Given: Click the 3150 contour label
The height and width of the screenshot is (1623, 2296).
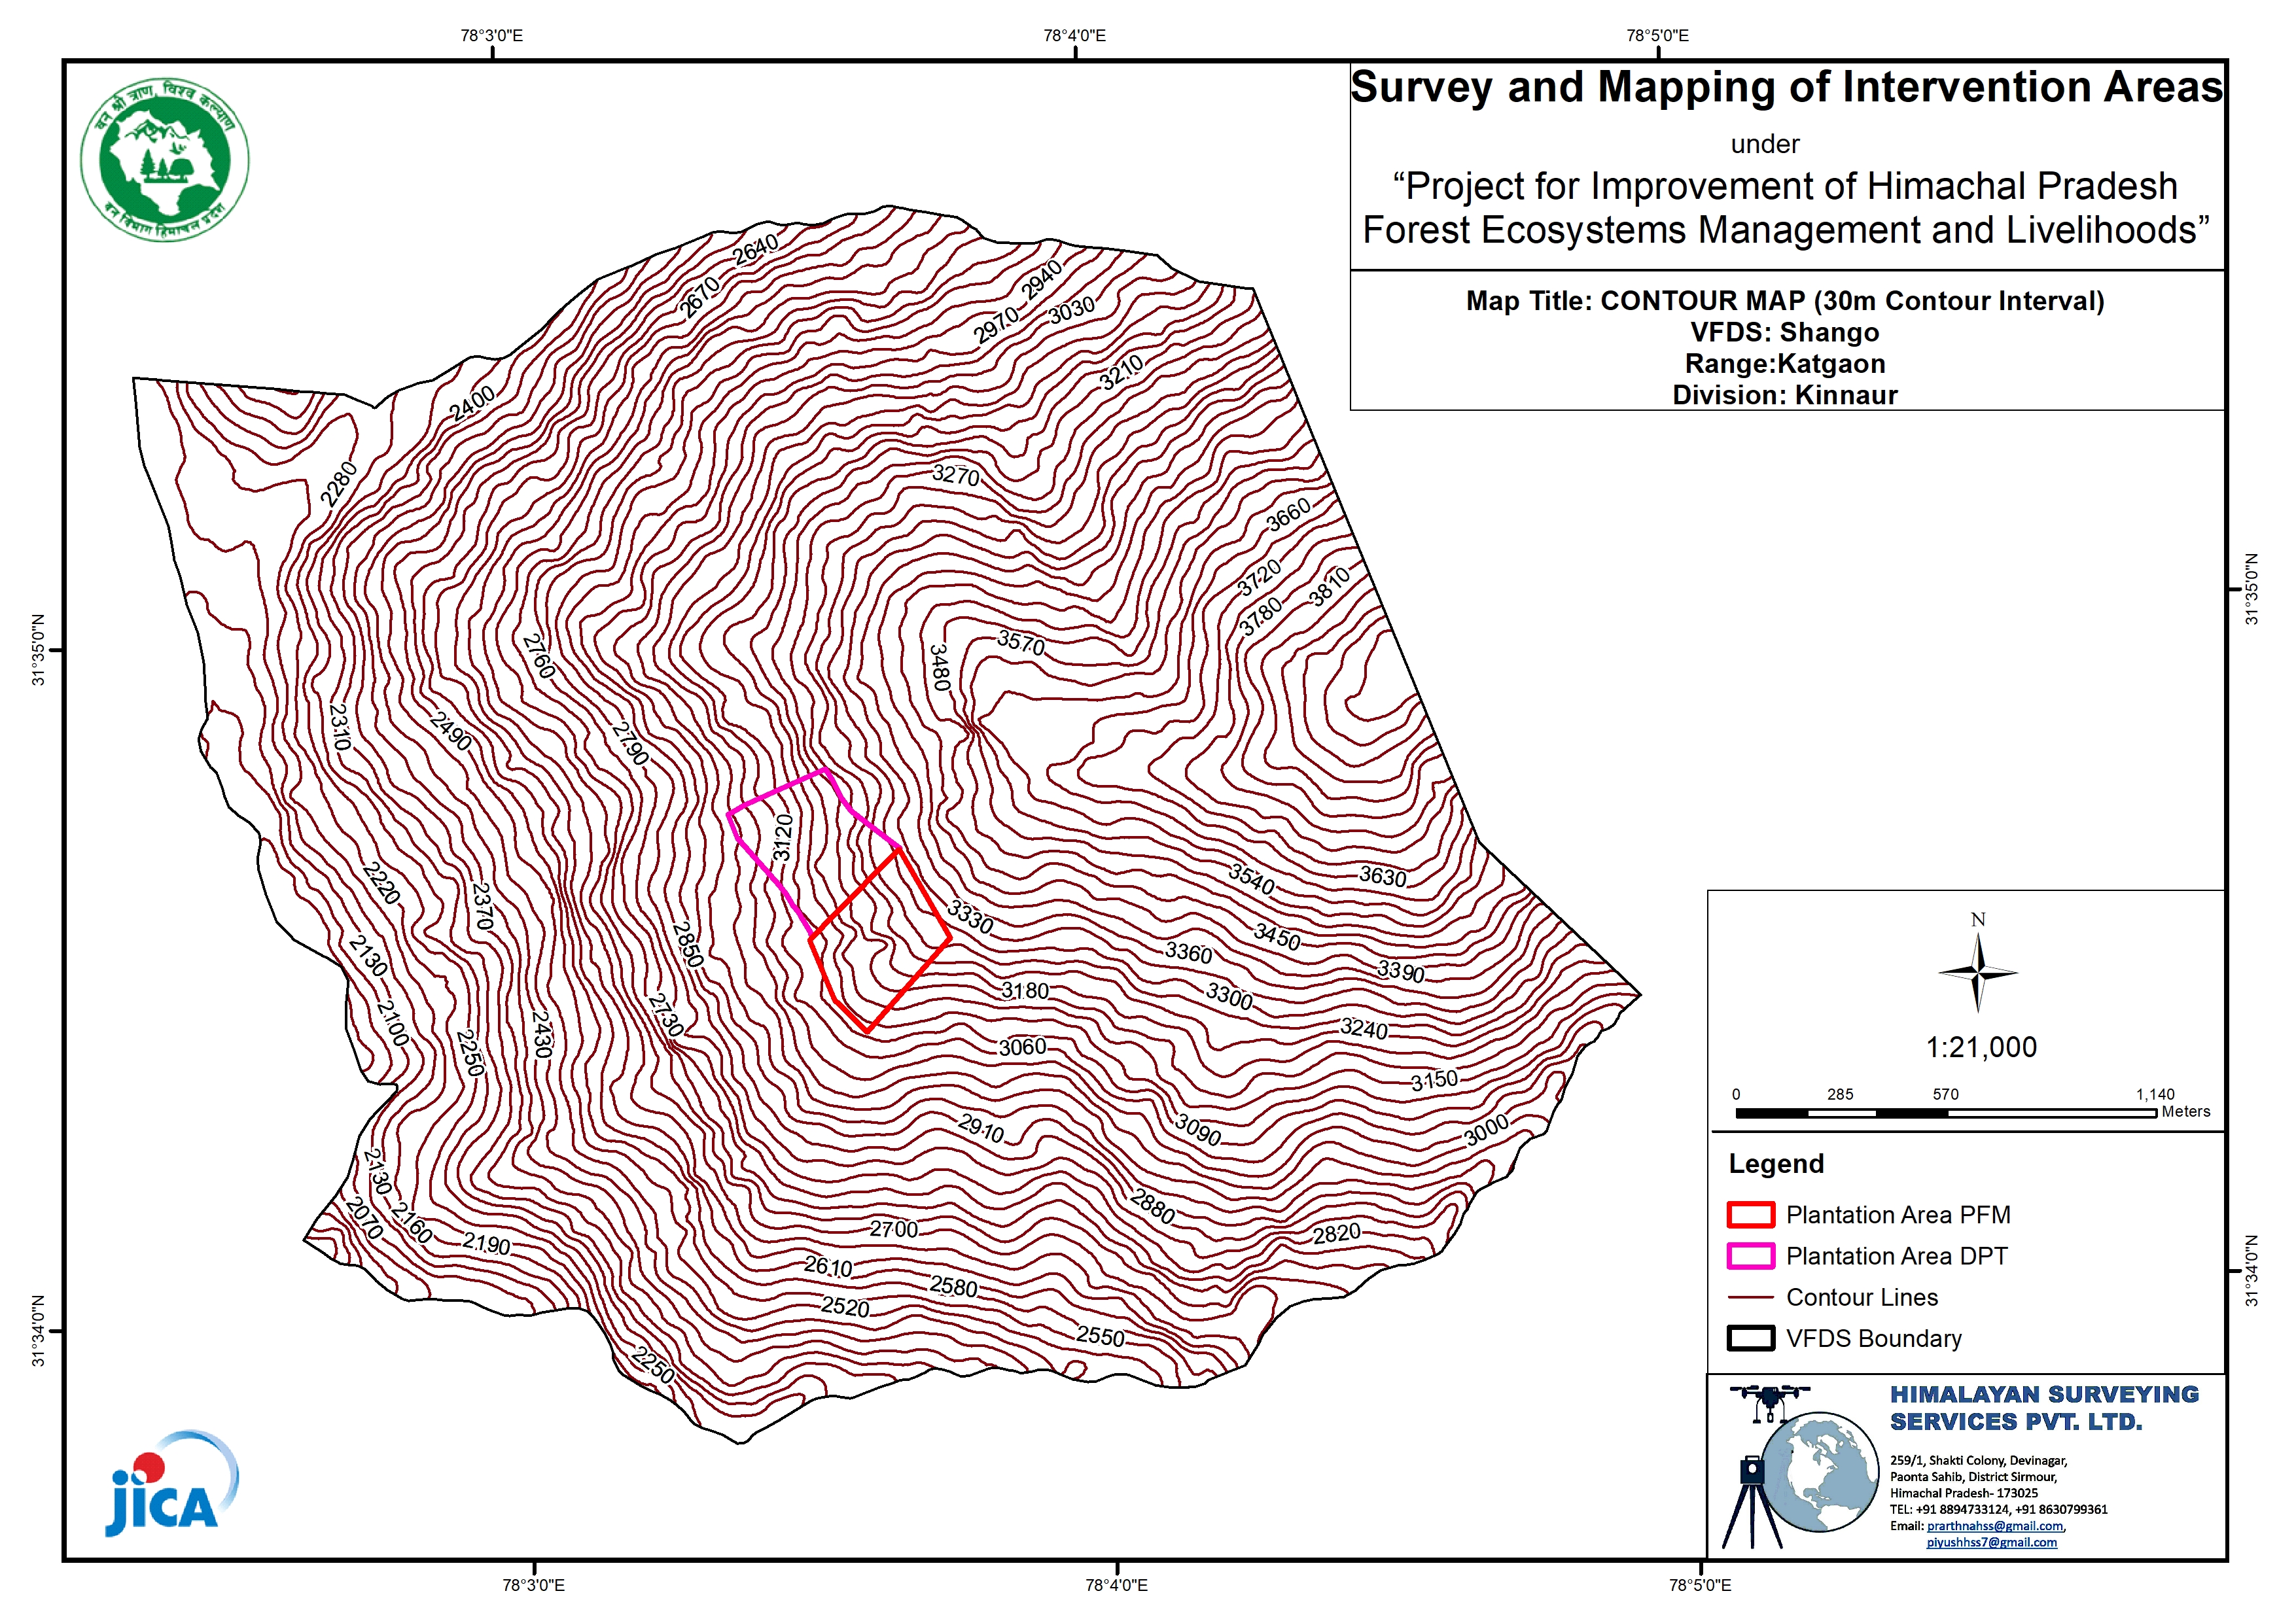Looking at the screenshot, I should [1434, 1080].
